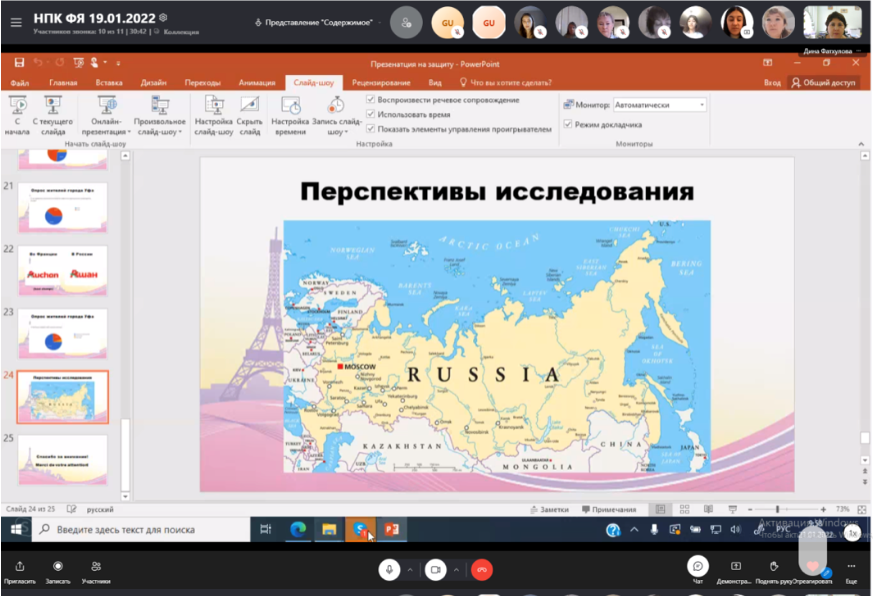
Task: Start slideshow from the beginning (С начала)
Action: [17, 104]
